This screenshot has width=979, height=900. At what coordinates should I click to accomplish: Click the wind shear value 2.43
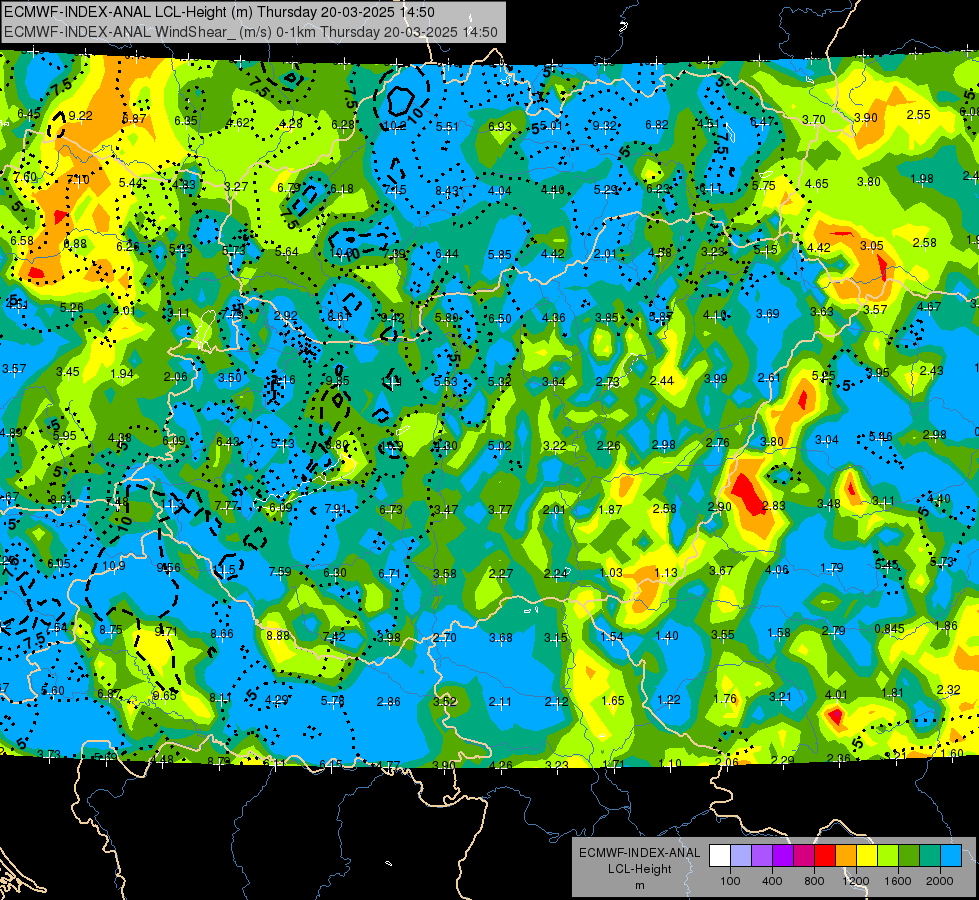[932, 371]
